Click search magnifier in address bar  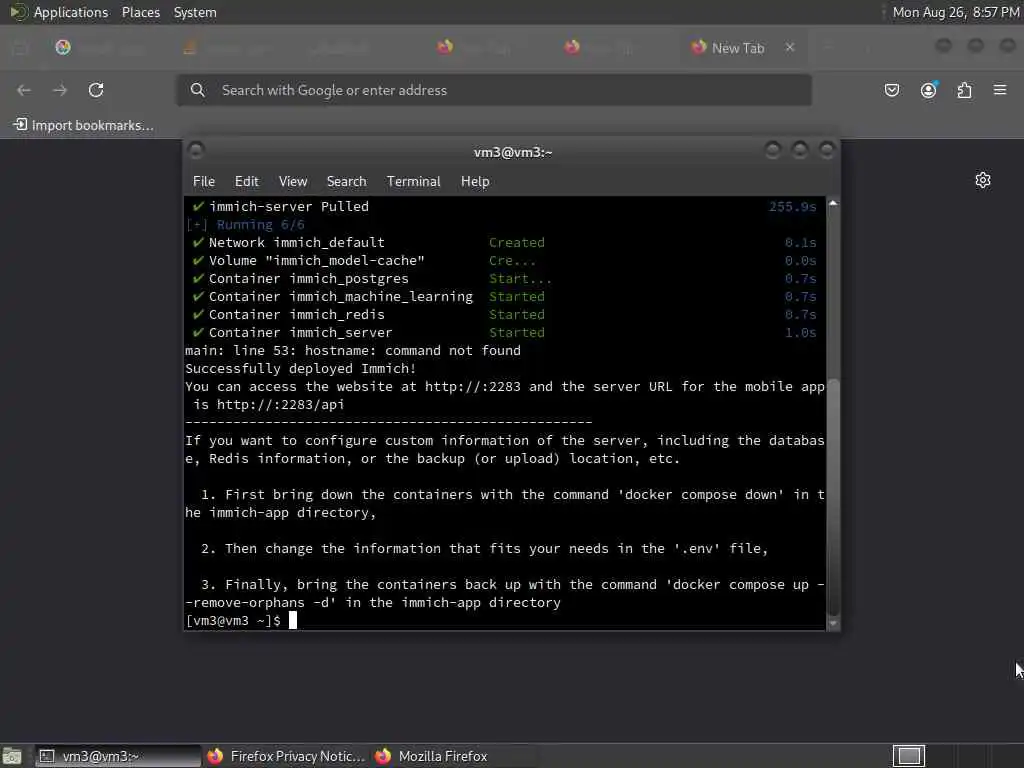[198, 90]
